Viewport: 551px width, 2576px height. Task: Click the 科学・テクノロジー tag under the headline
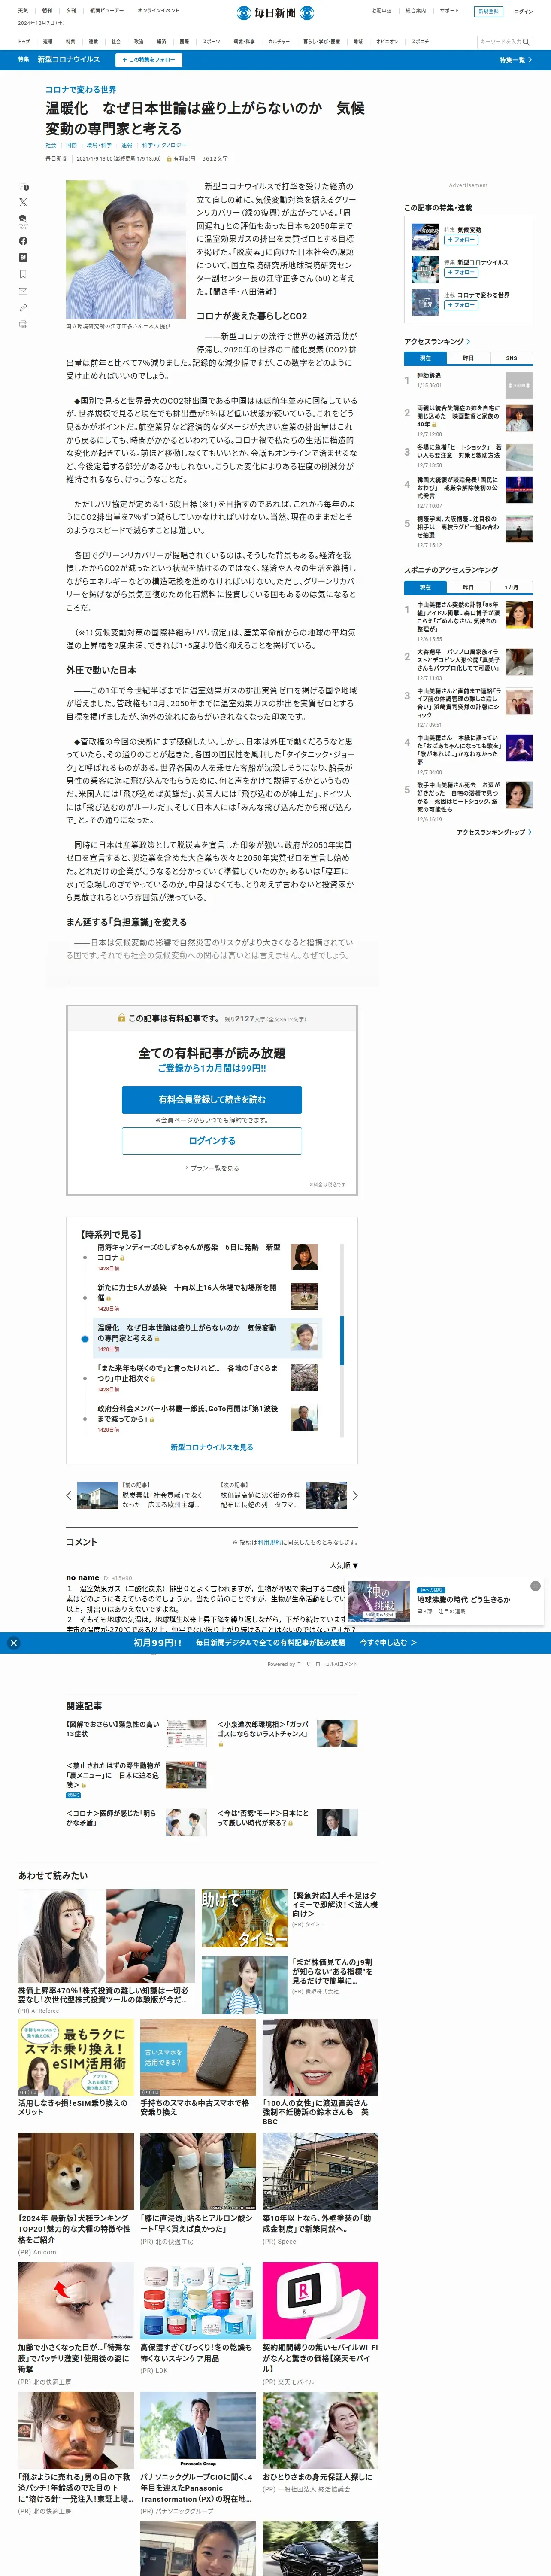[x=164, y=145]
